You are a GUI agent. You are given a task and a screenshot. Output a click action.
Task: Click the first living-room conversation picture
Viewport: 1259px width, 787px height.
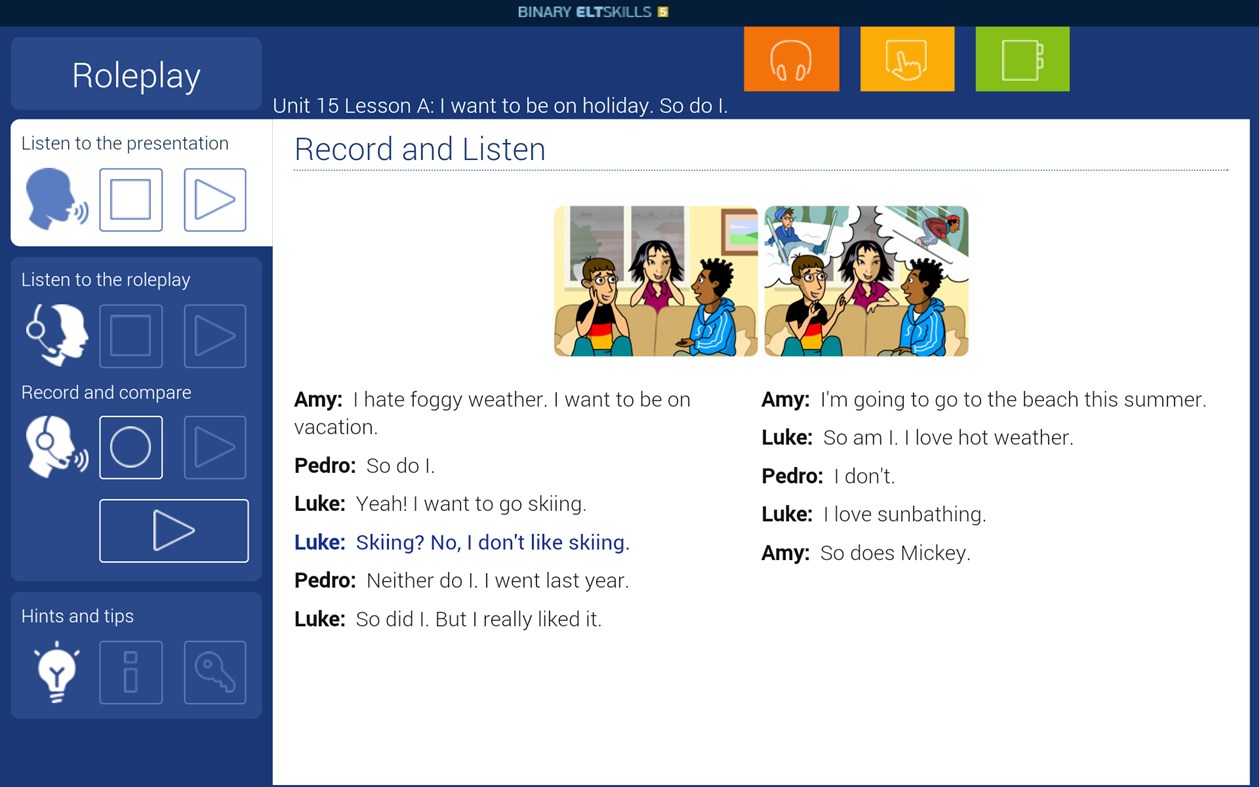(x=655, y=281)
